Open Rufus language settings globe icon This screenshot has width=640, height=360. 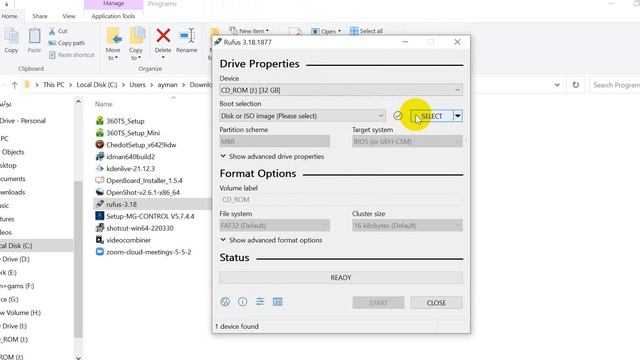[225, 302]
